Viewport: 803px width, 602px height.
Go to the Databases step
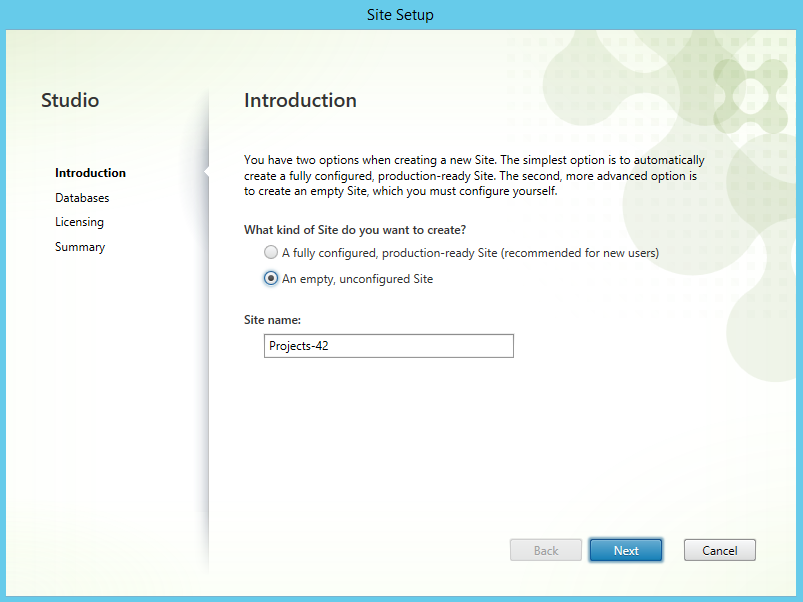click(82, 198)
